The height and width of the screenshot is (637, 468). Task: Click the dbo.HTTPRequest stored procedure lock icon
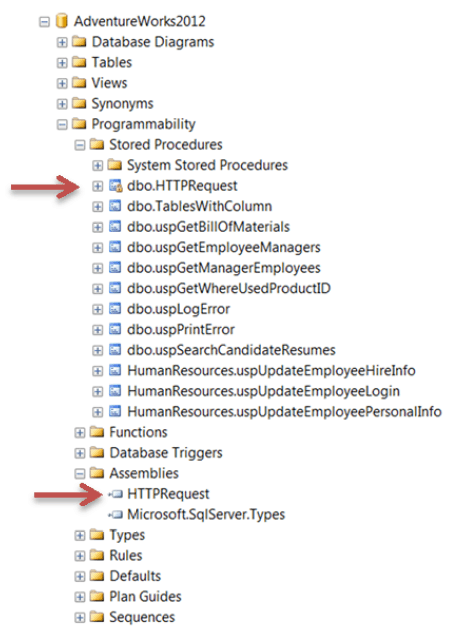pyautogui.click(x=115, y=186)
